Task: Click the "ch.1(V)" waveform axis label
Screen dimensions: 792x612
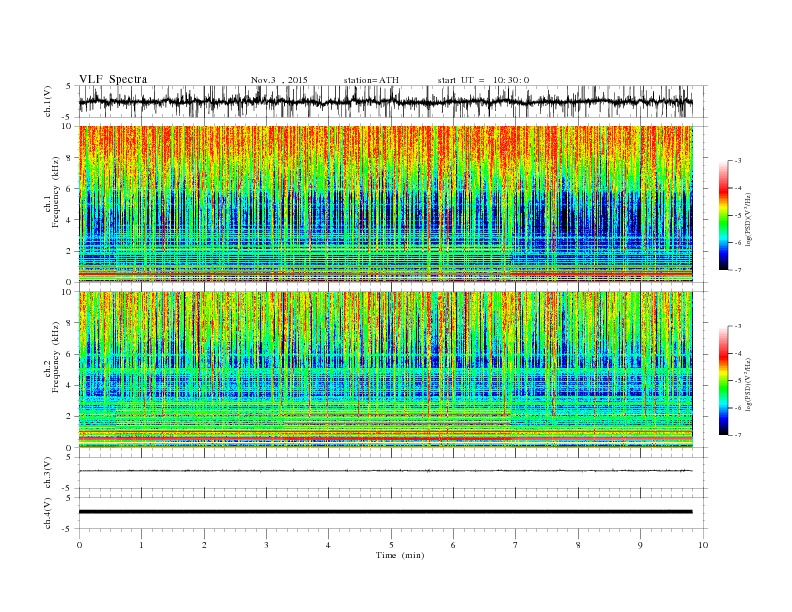Action: (48, 101)
